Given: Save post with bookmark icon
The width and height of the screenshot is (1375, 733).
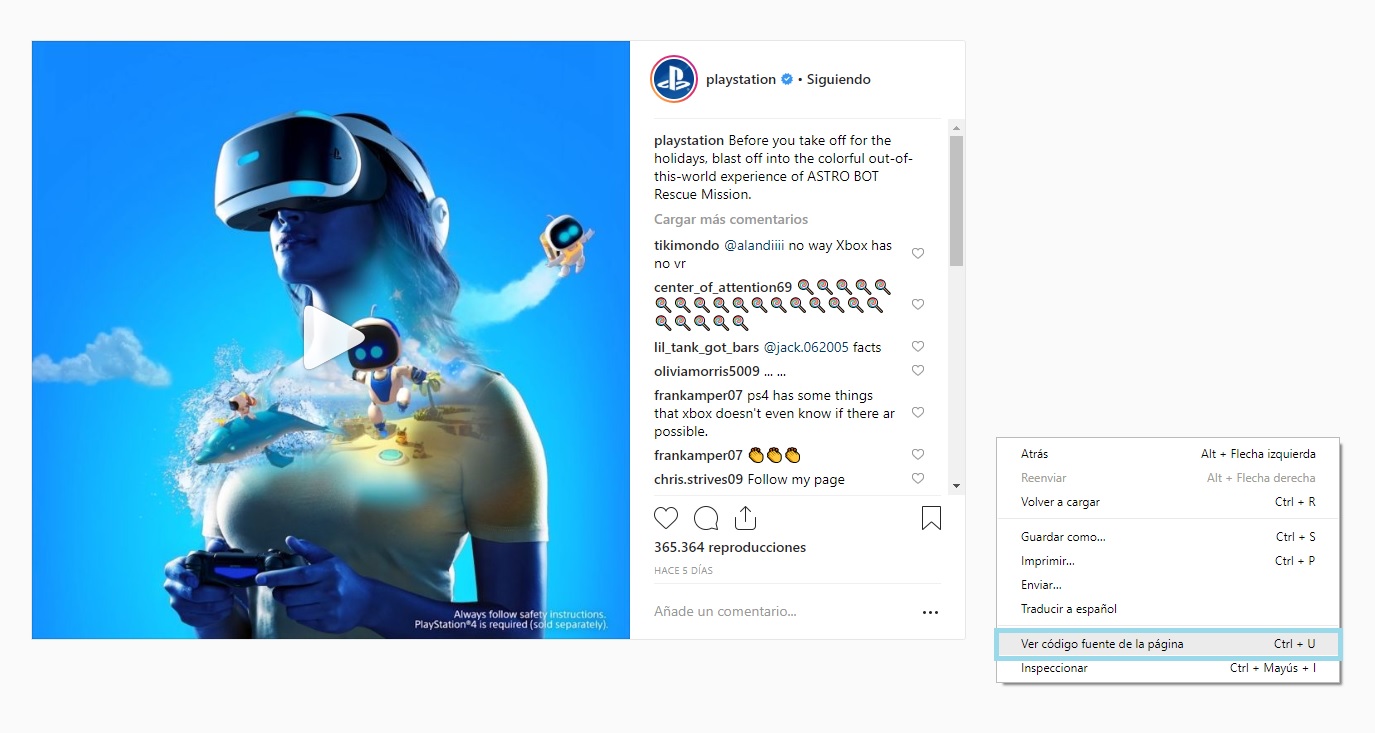Looking at the screenshot, I should 931,518.
